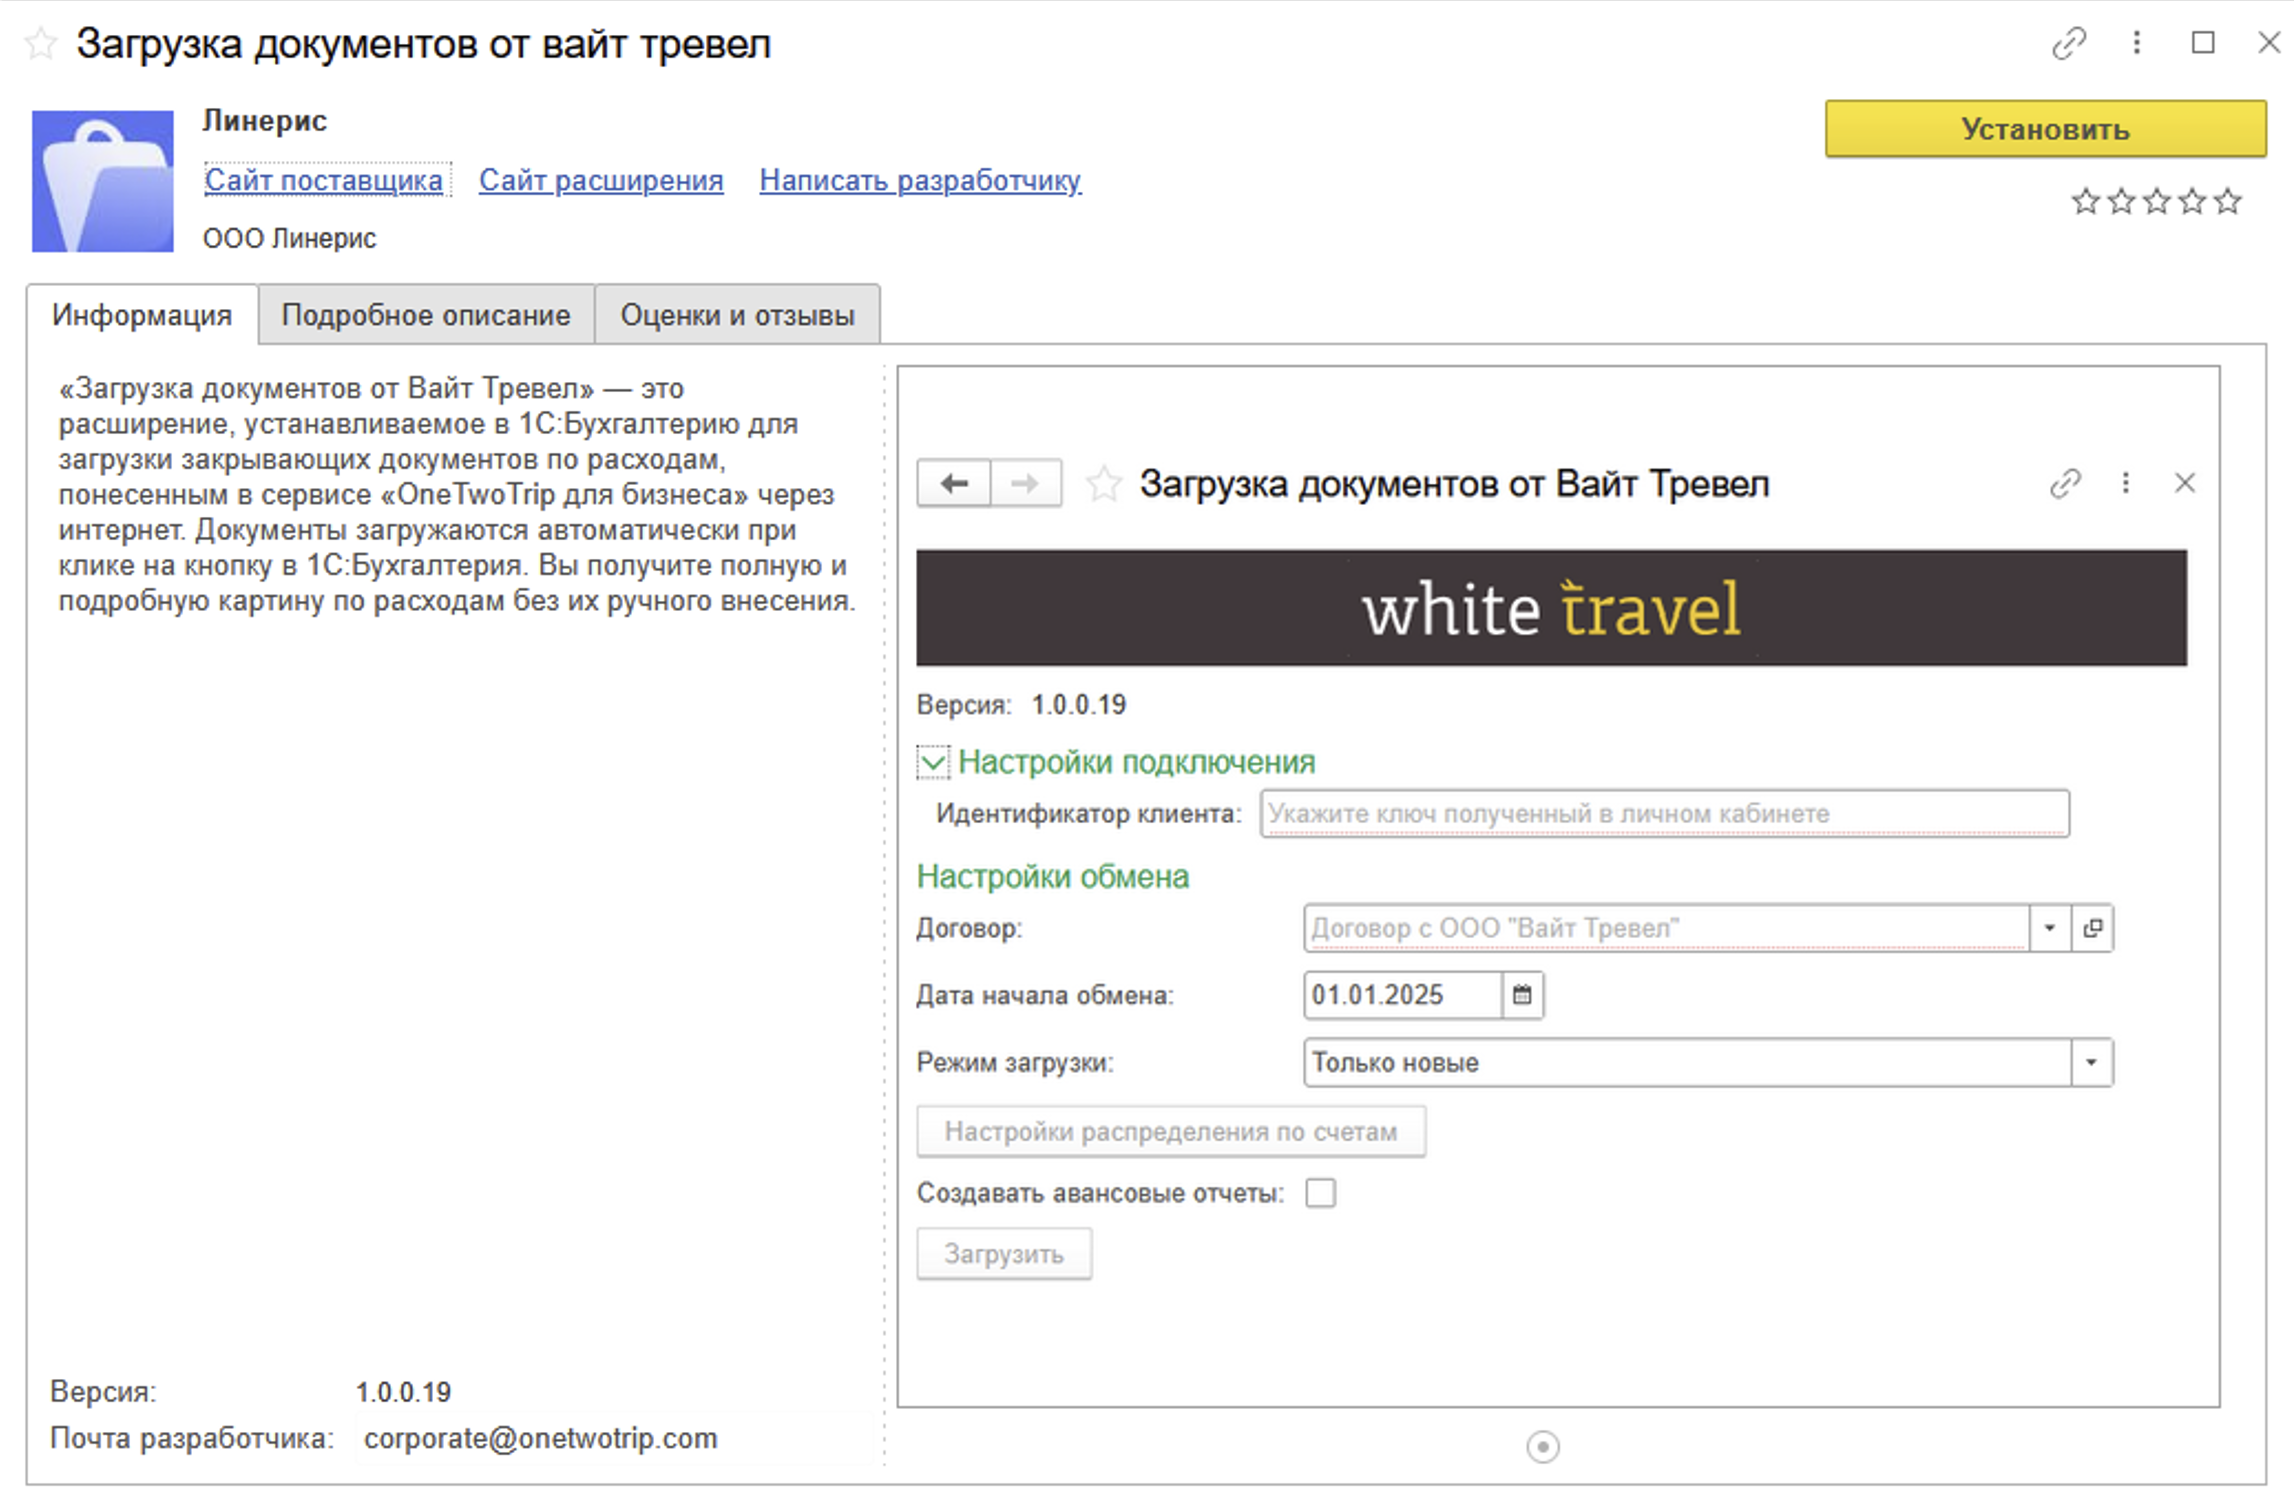Image resolution: width=2294 pixels, height=1496 pixels.
Task: Expand the Режим загрузки dropdown
Action: pos(2091,1063)
